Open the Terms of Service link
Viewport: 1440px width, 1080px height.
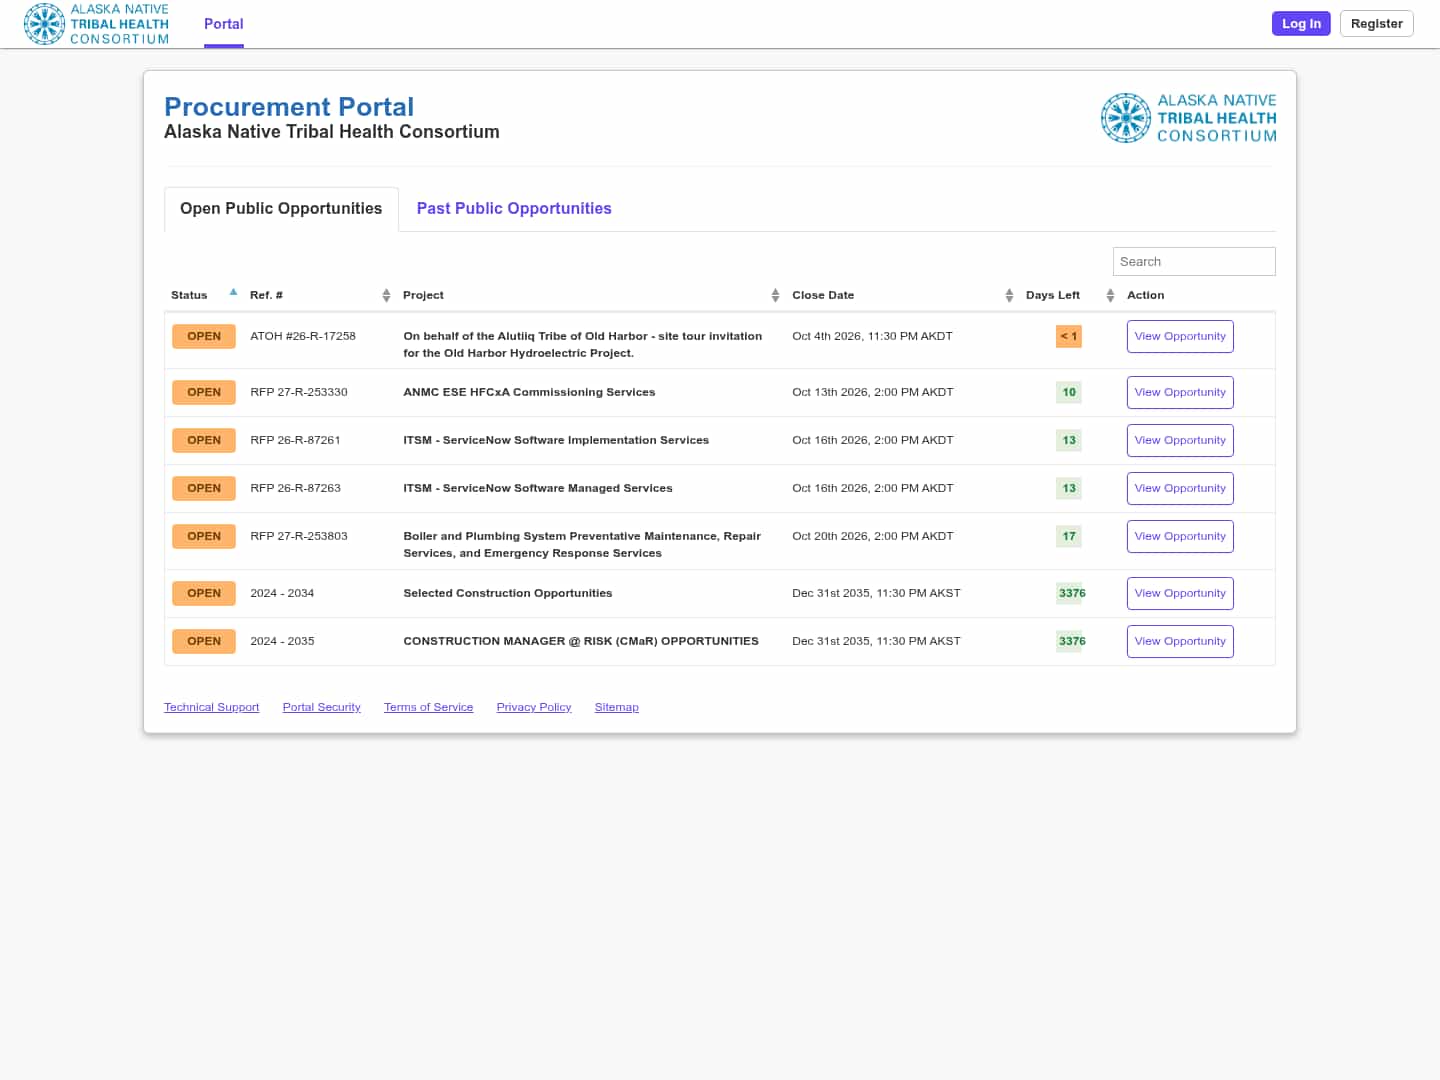pos(428,707)
